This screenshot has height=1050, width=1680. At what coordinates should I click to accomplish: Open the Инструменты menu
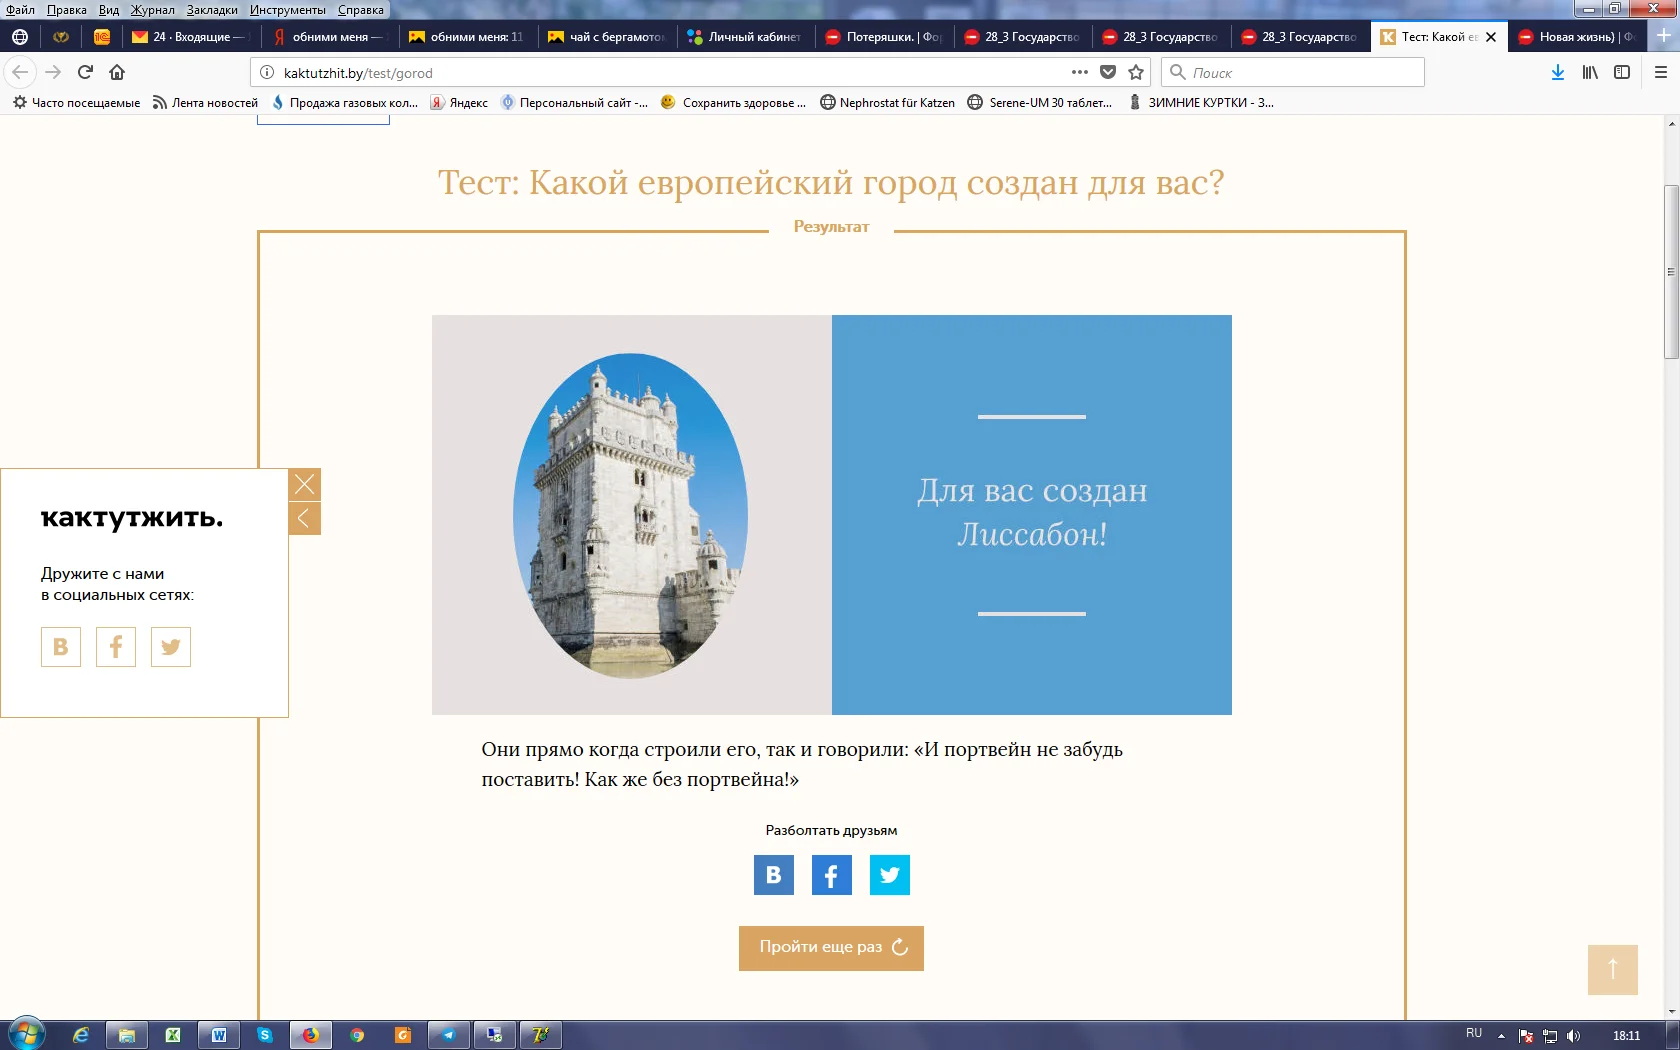[288, 10]
